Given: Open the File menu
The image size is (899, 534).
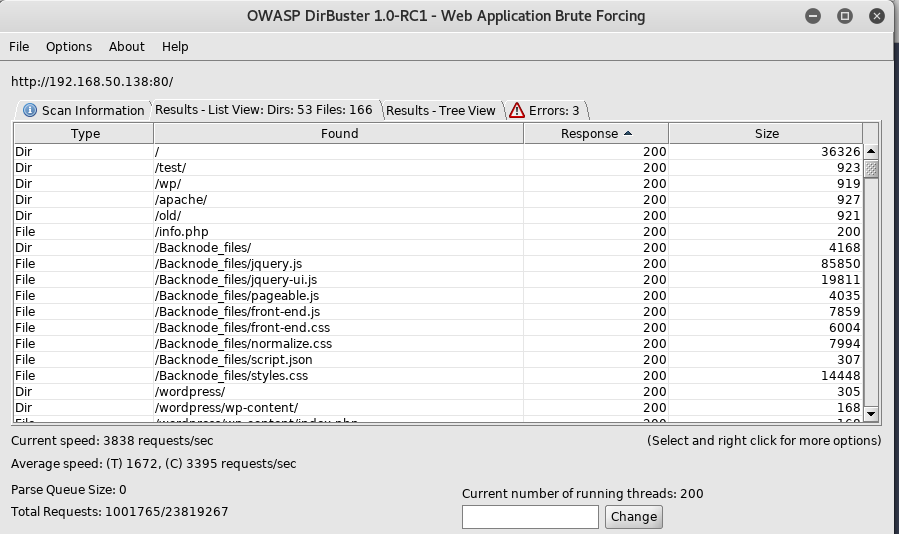Looking at the screenshot, I should click(x=19, y=46).
